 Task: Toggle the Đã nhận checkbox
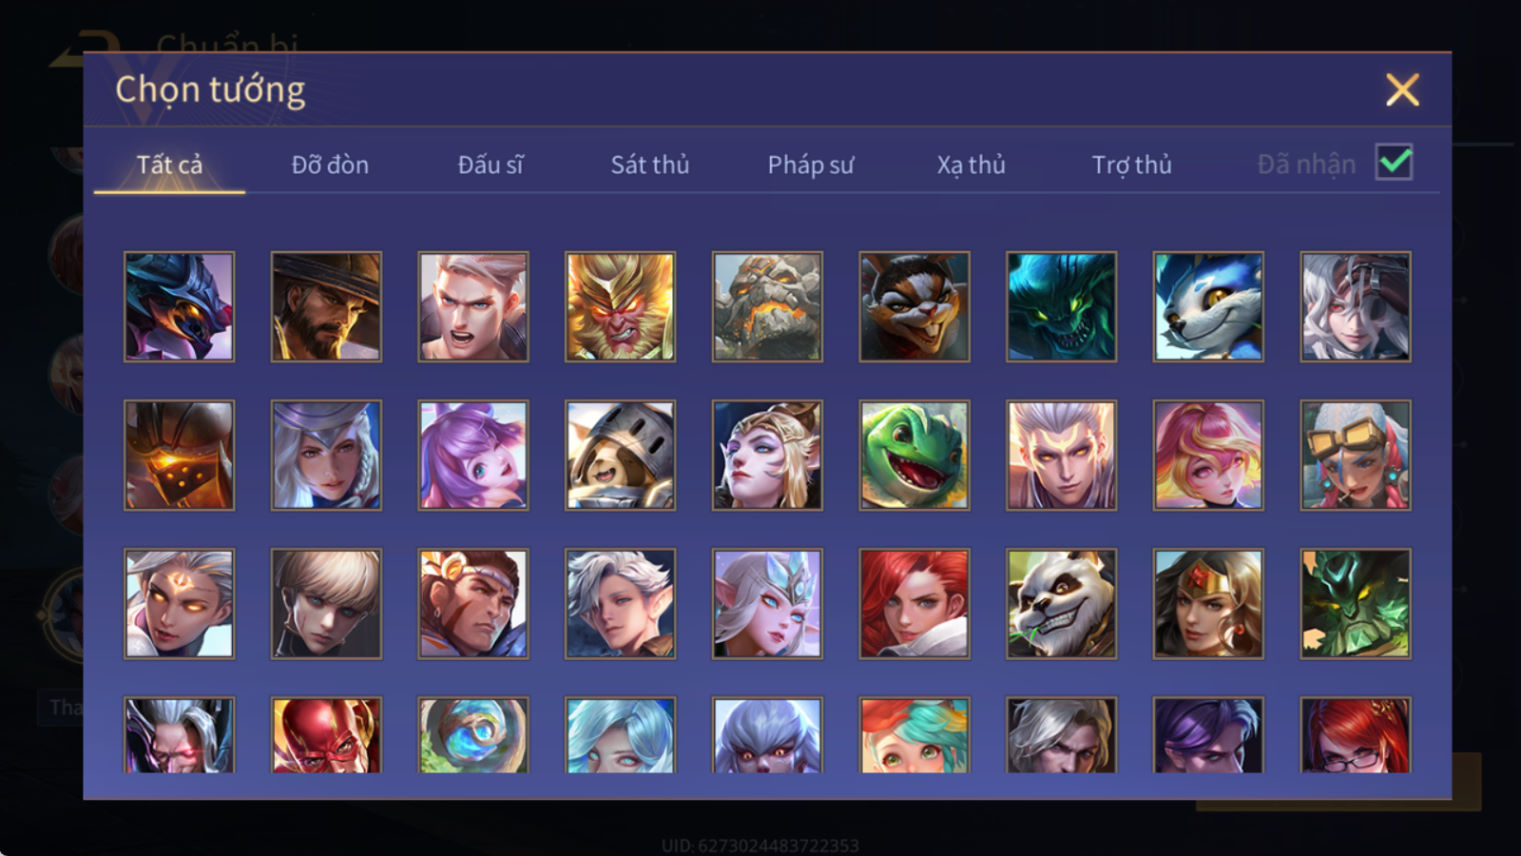click(1393, 162)
